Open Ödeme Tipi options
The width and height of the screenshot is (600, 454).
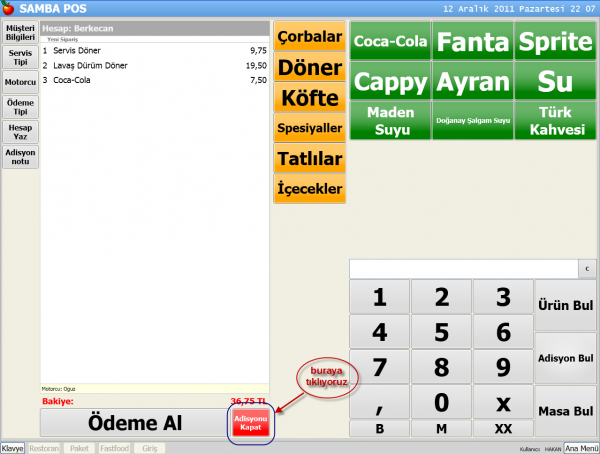(20, 107)
